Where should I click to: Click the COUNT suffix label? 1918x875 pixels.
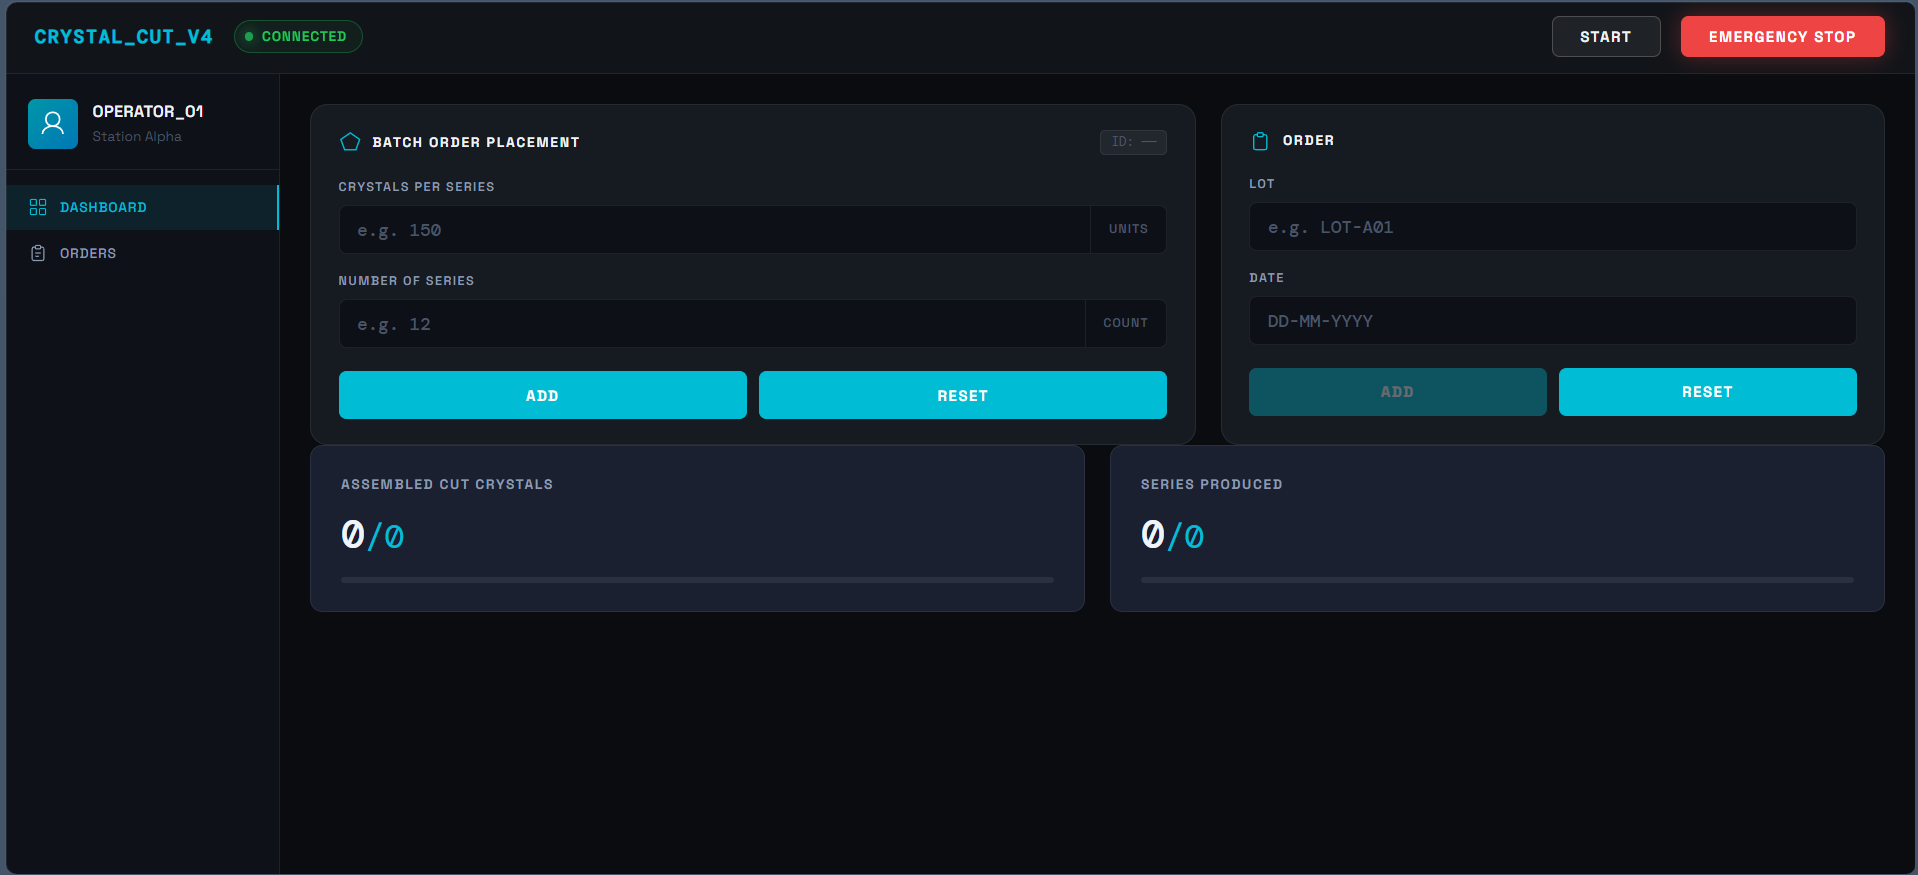(1126, 324)
